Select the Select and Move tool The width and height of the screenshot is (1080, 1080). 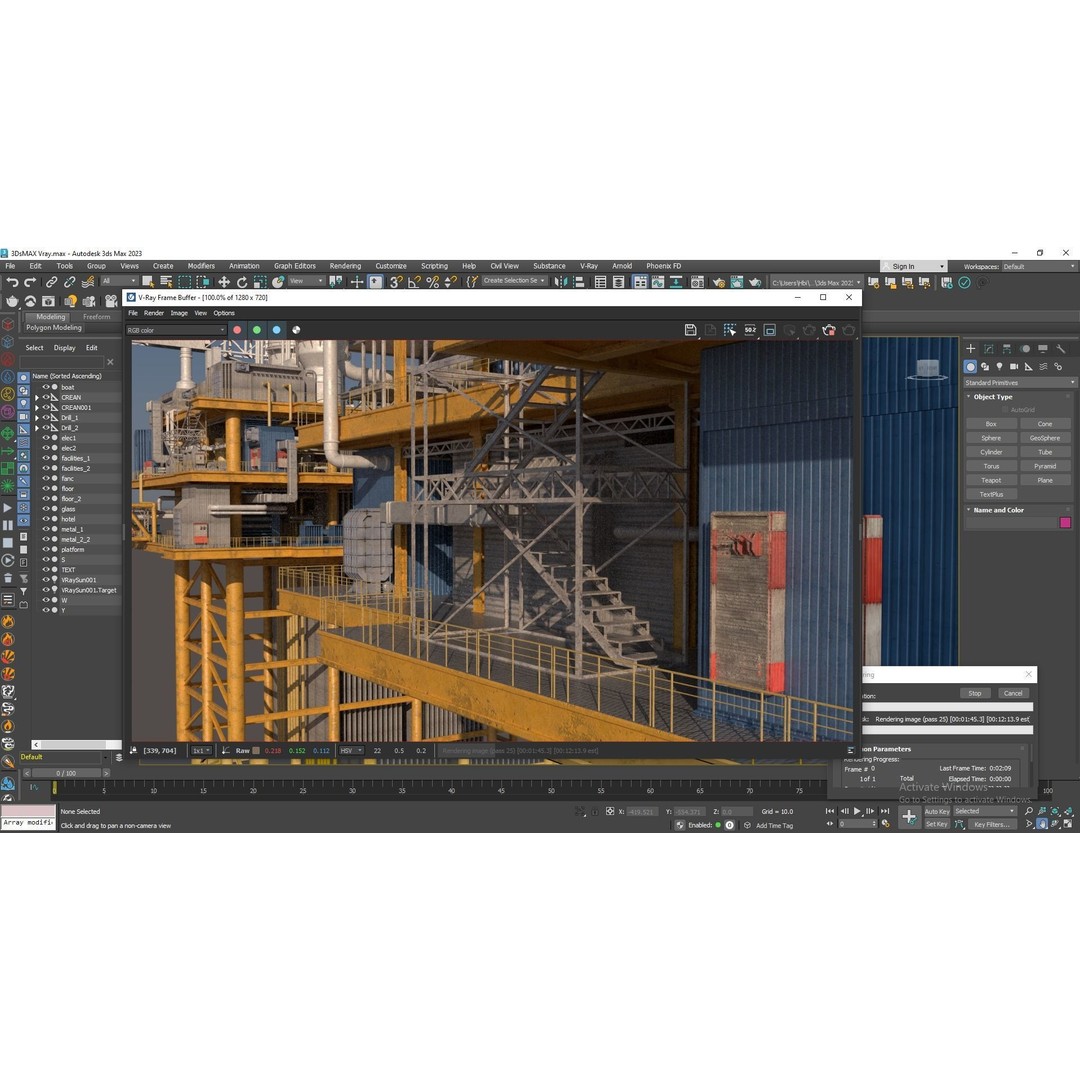click(225, 281)
